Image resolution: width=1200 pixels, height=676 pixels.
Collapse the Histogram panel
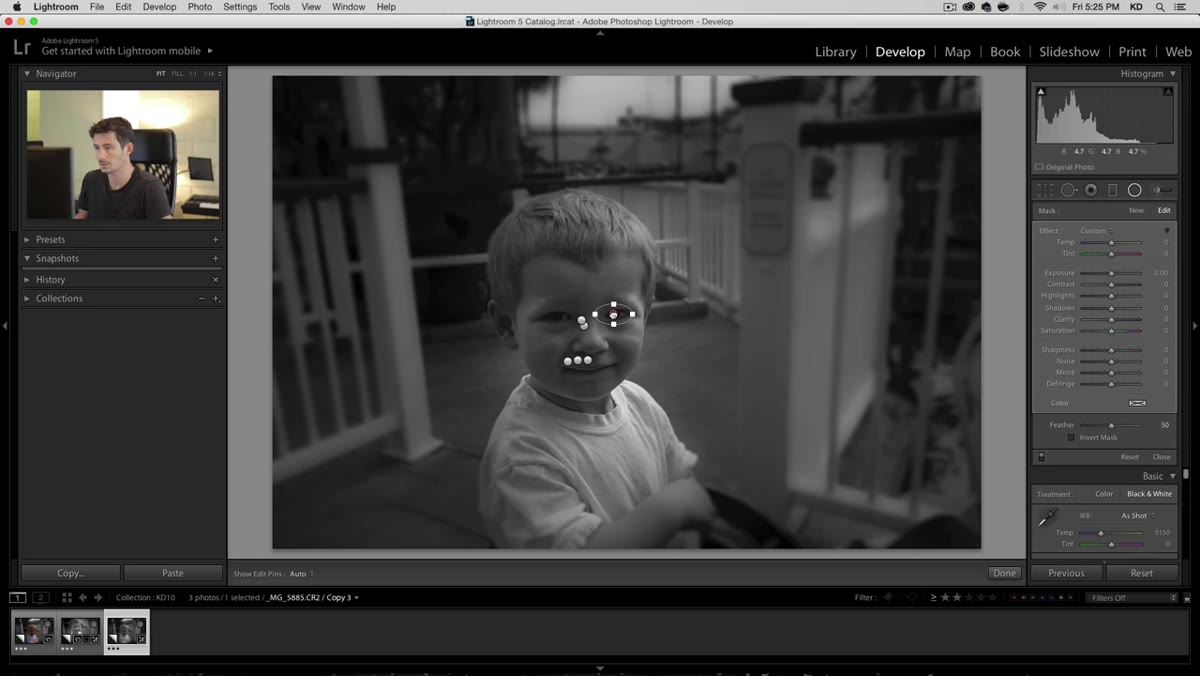tap(1173, 74)
